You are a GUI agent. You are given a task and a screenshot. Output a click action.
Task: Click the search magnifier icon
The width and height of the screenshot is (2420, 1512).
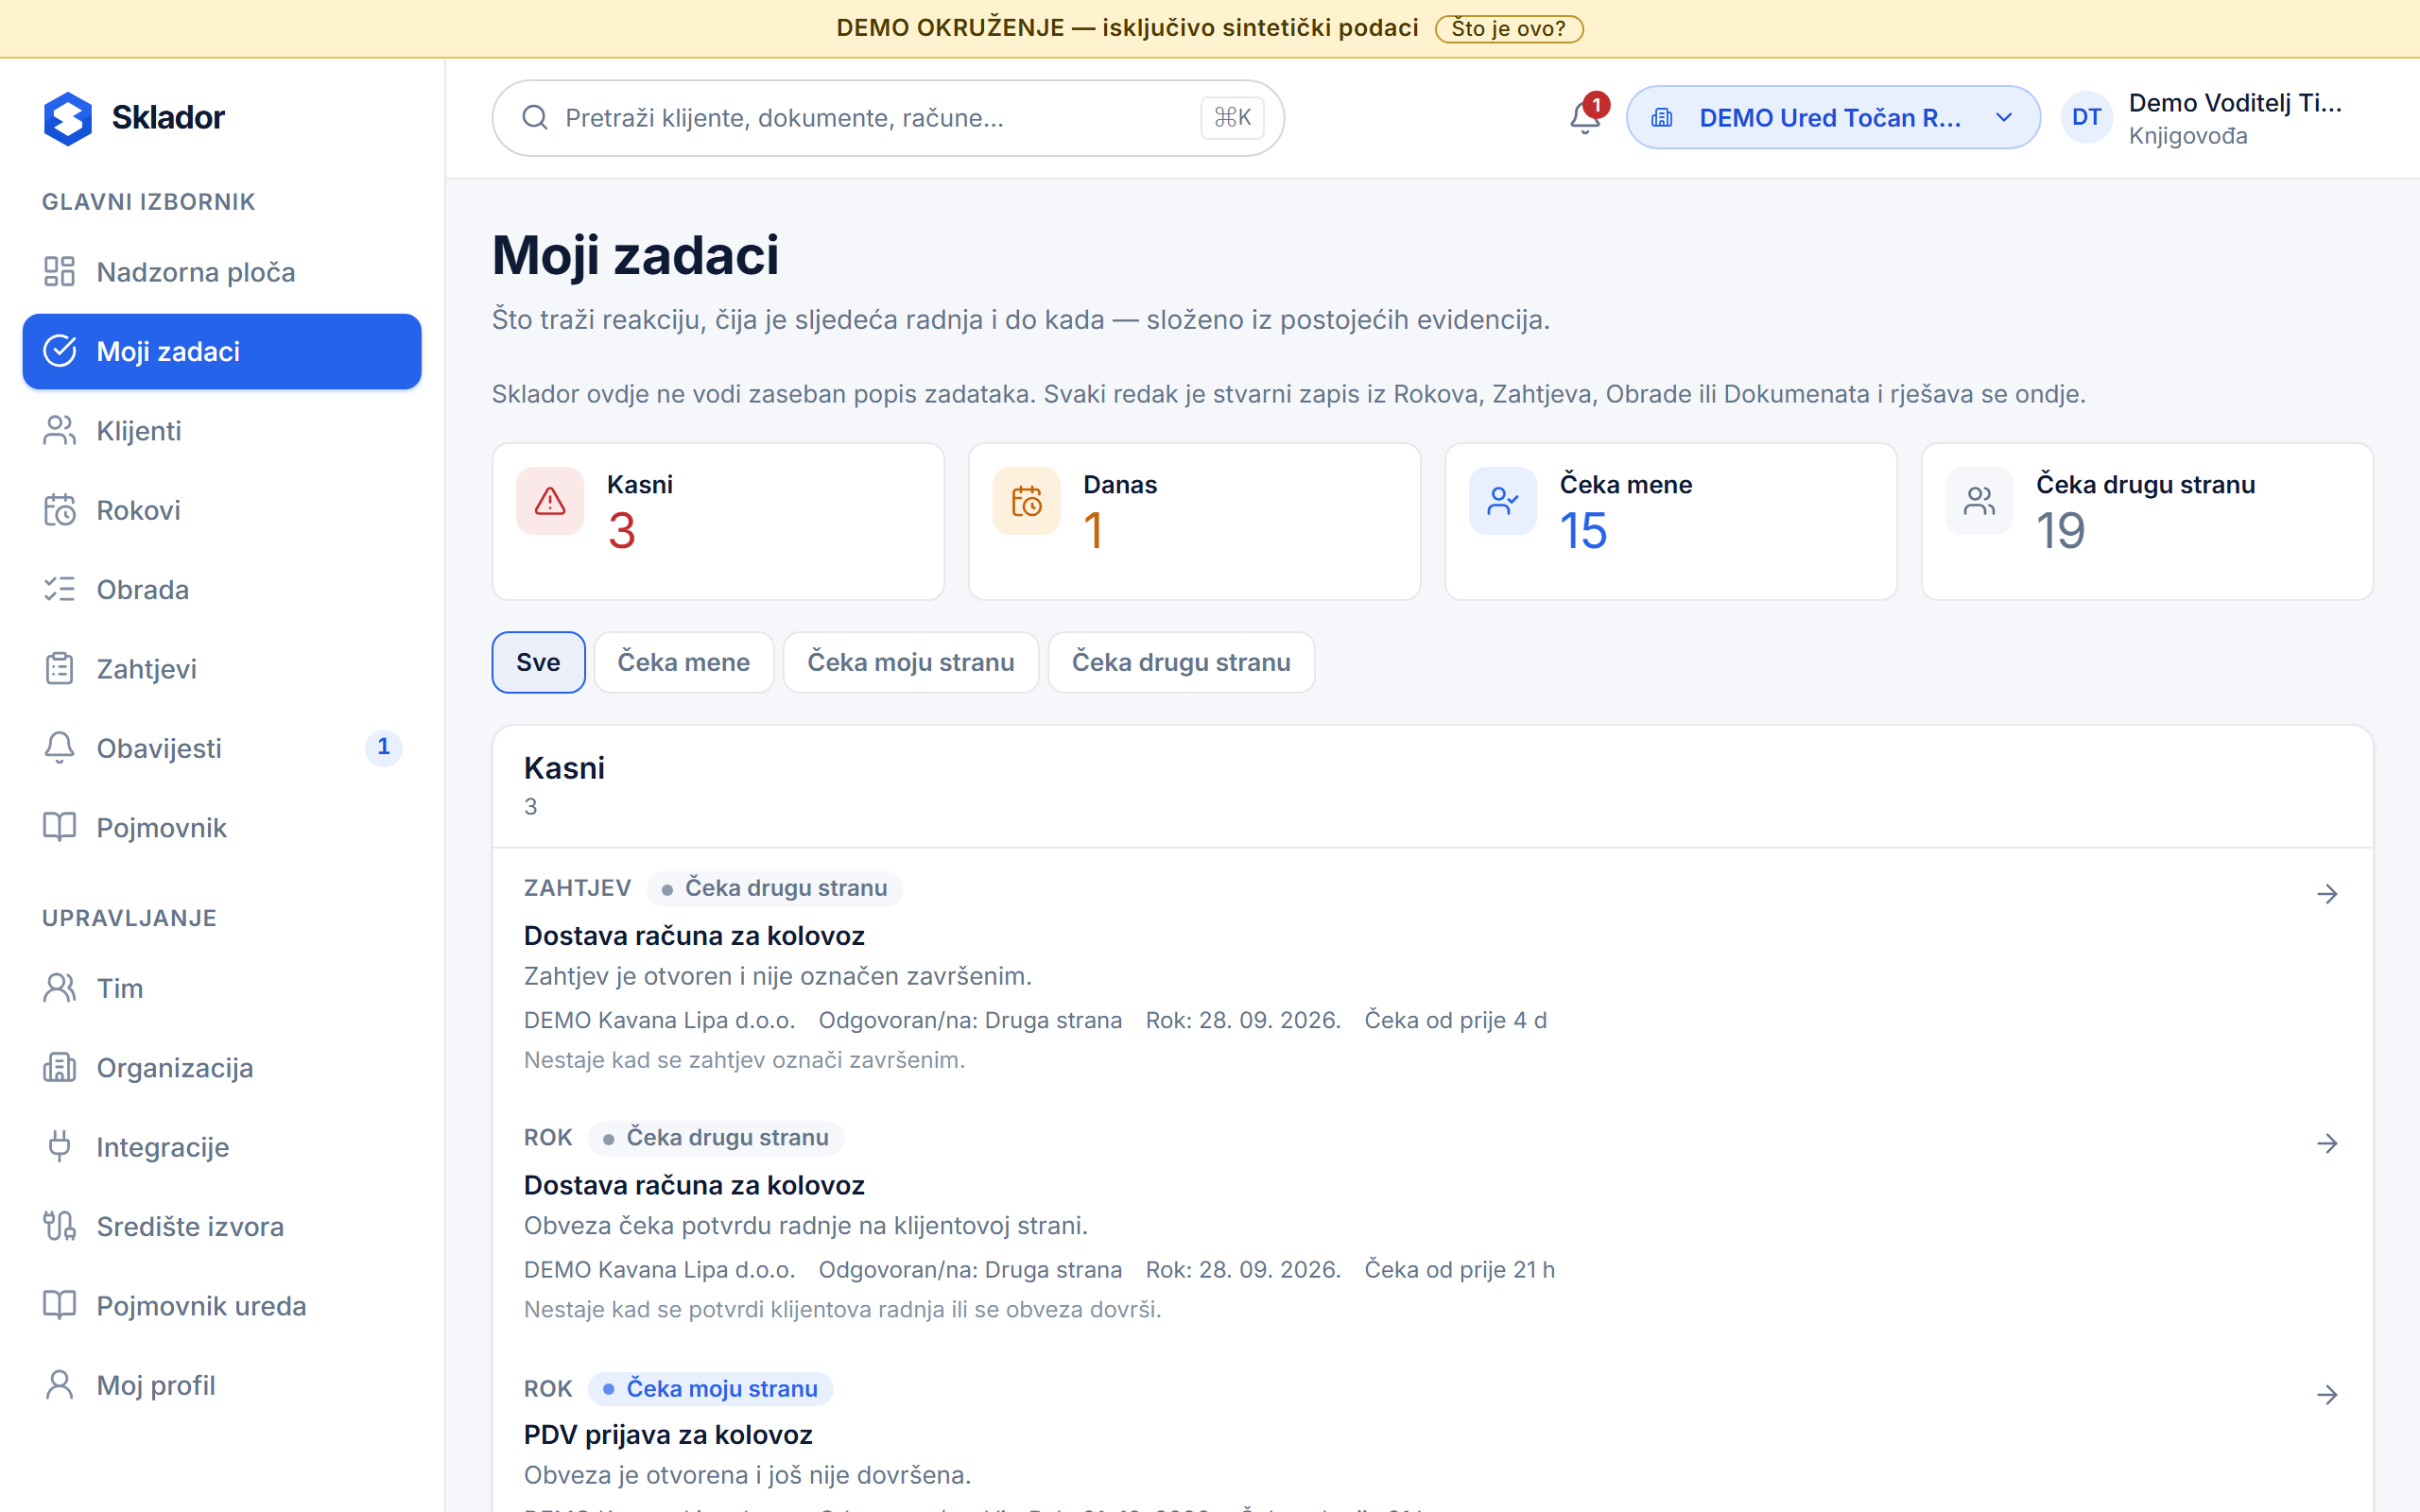point(535,118)
